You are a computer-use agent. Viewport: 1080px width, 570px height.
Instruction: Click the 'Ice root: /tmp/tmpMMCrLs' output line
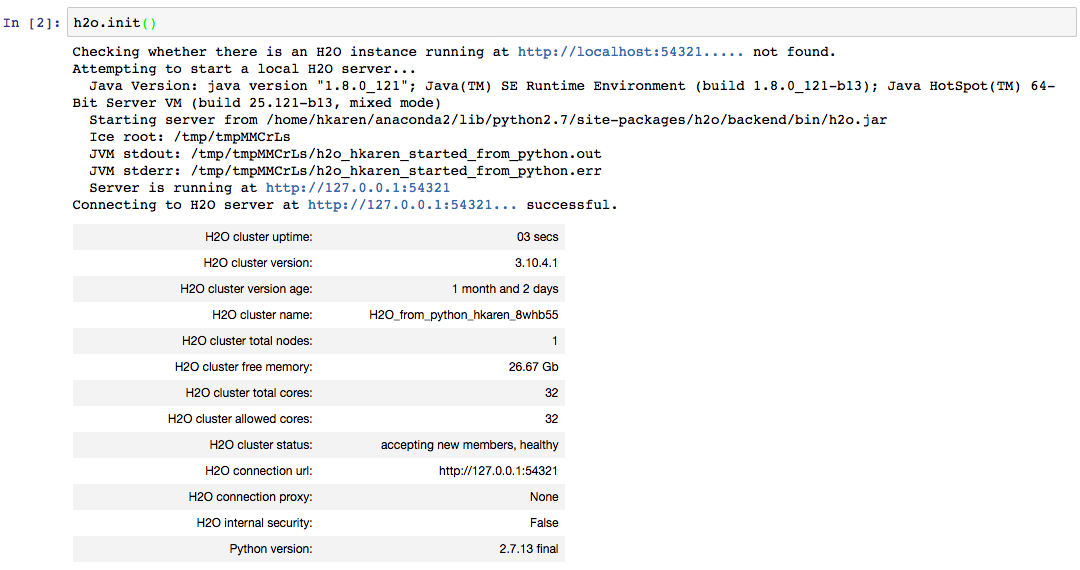click(190, 137)
